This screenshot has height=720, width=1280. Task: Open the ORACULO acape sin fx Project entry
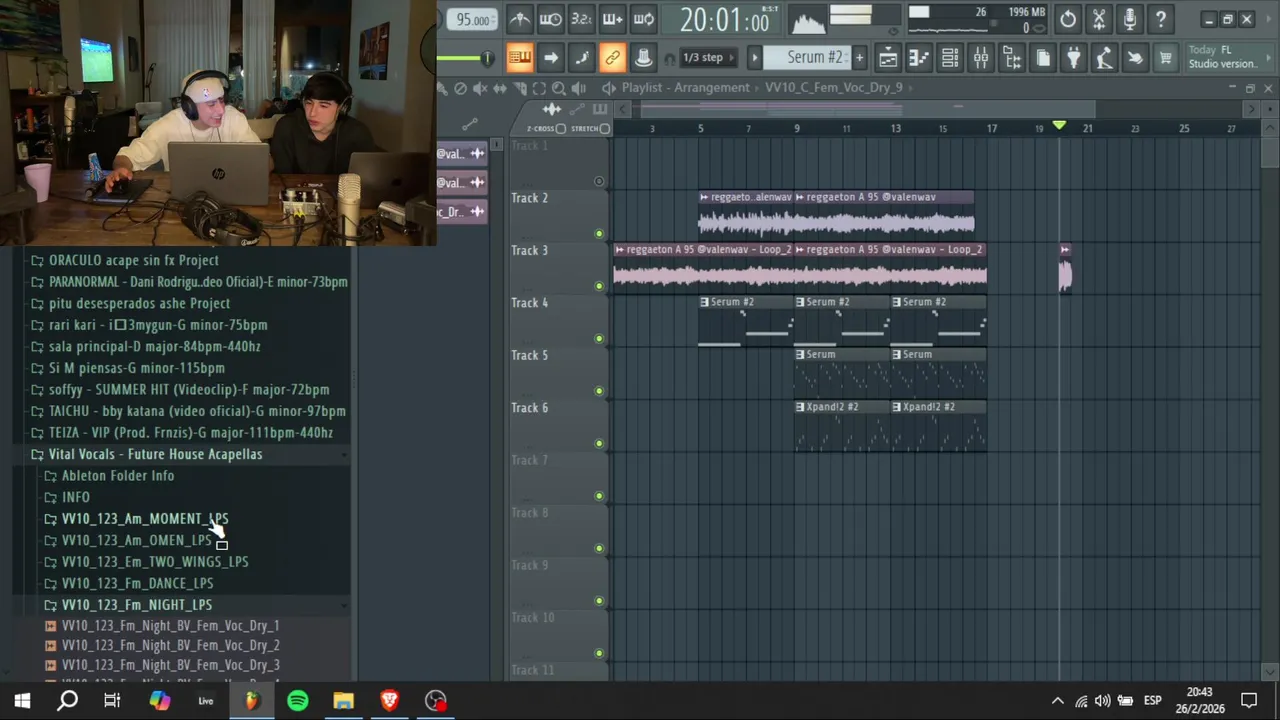click(133, 260)
